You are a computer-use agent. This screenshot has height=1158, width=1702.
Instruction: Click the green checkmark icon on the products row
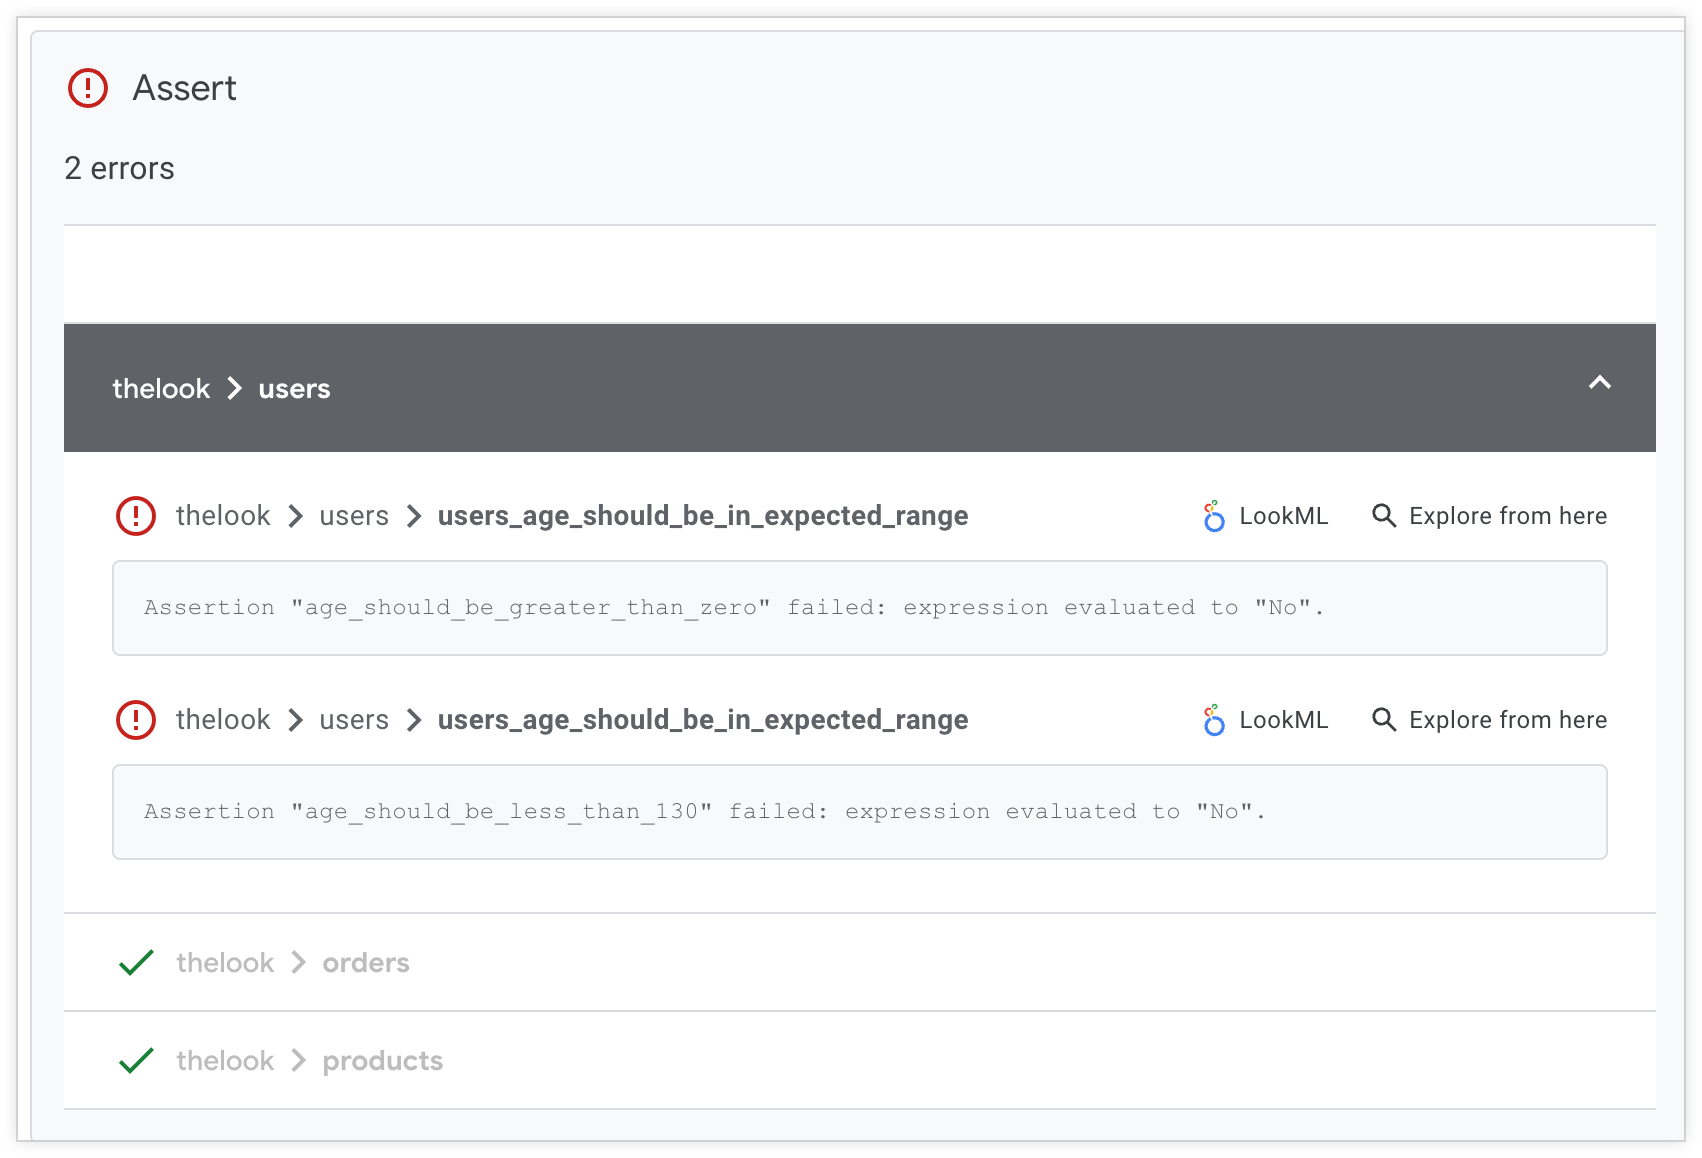pyautogui.click(x=137, y=1060)
